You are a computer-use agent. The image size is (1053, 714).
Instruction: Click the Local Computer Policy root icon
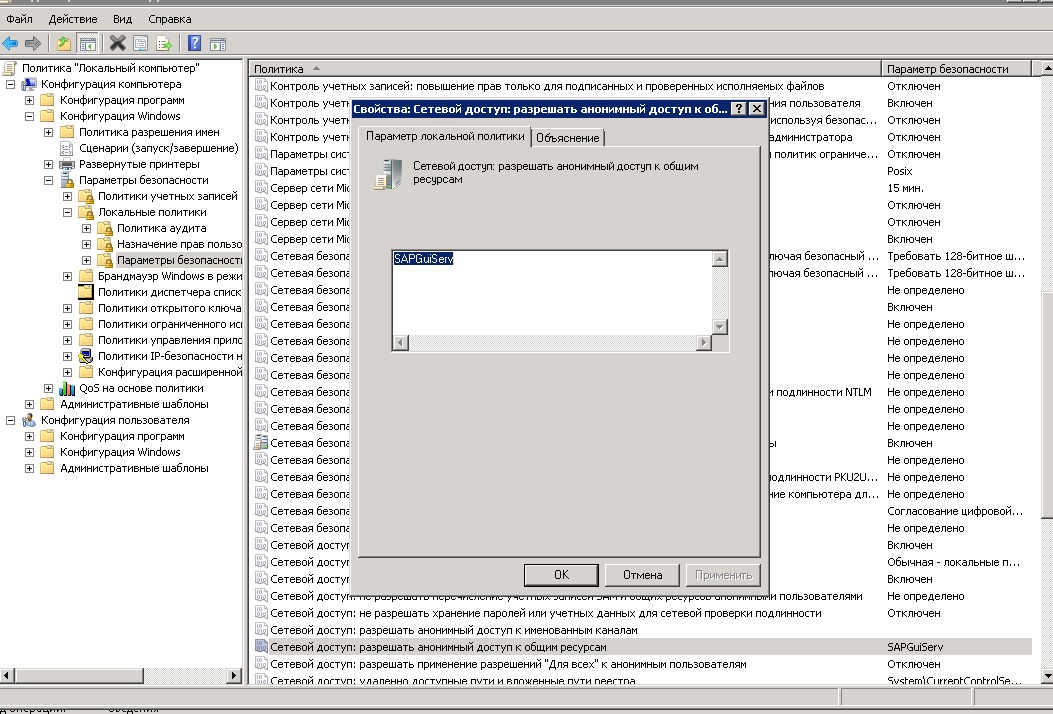click(x=9, y=68)
